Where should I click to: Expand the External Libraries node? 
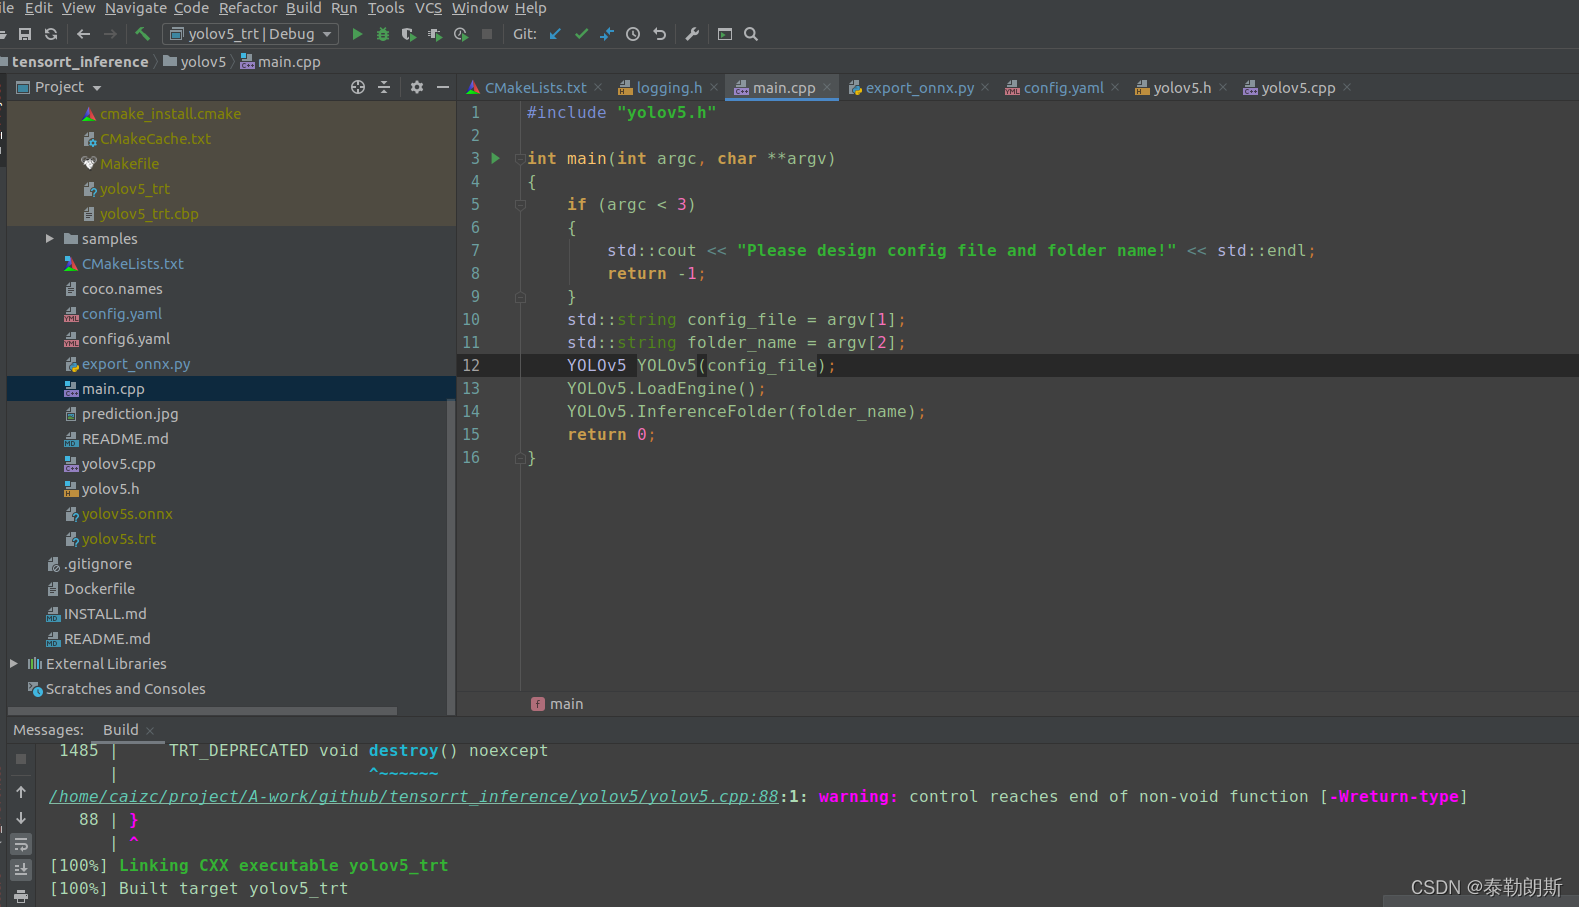click(x=13, y=664)
